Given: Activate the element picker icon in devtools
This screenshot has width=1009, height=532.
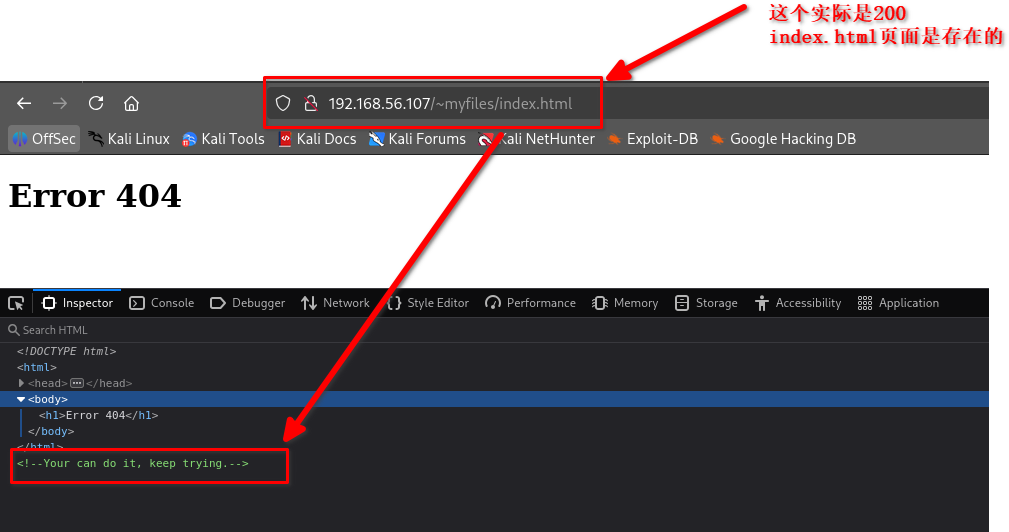Looking at the screenshot, I should pos(16,303).
